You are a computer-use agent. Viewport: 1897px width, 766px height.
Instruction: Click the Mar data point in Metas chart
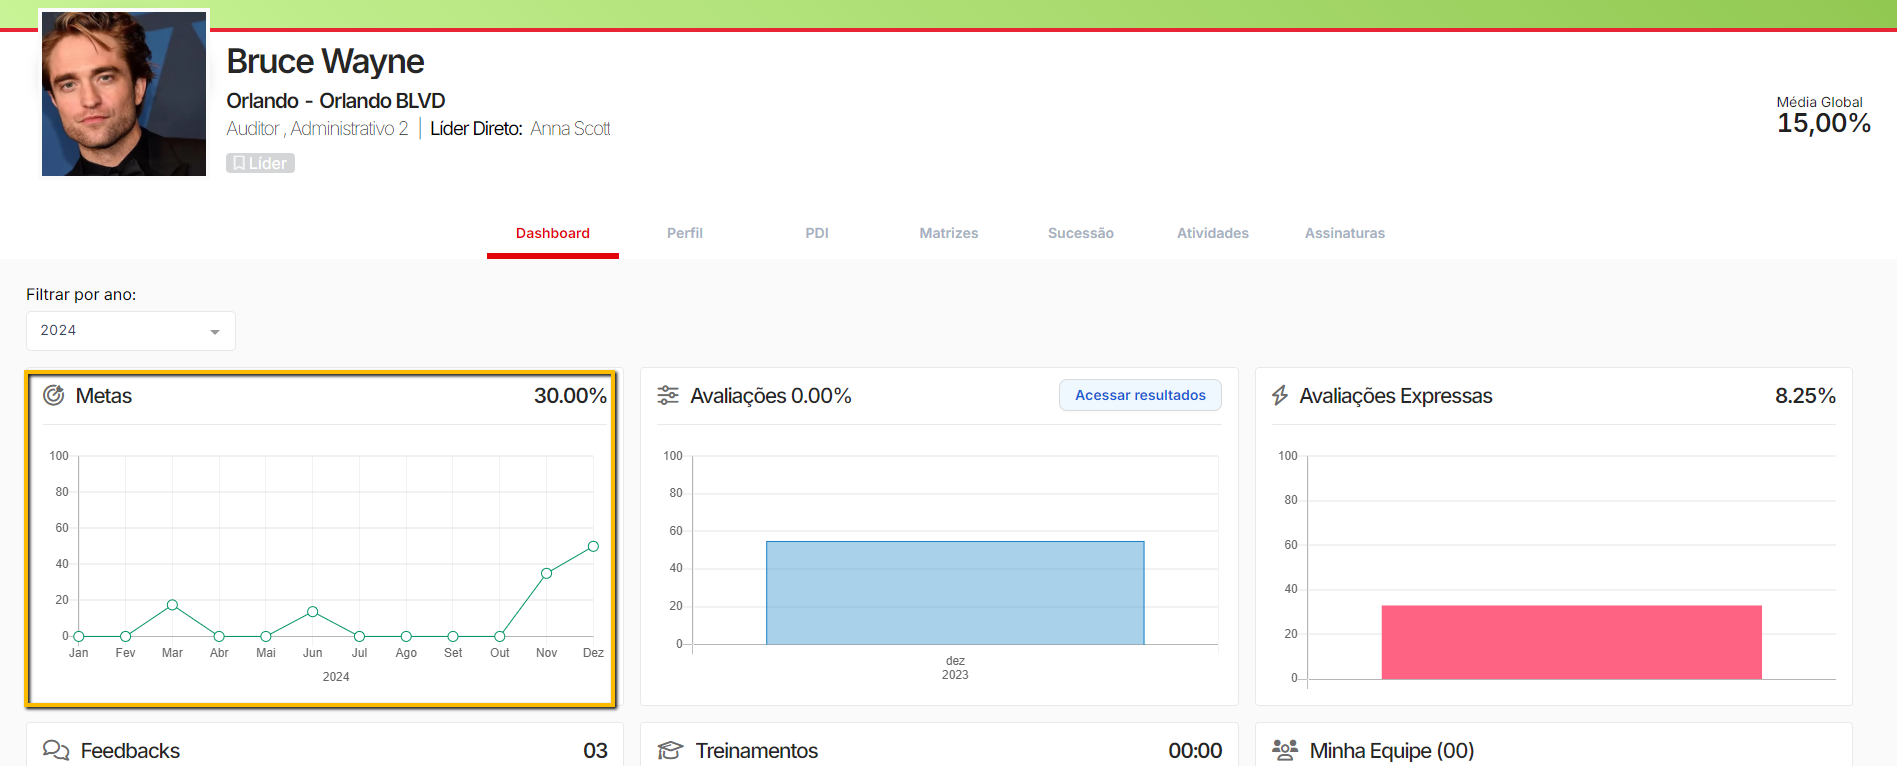(172, 605)
